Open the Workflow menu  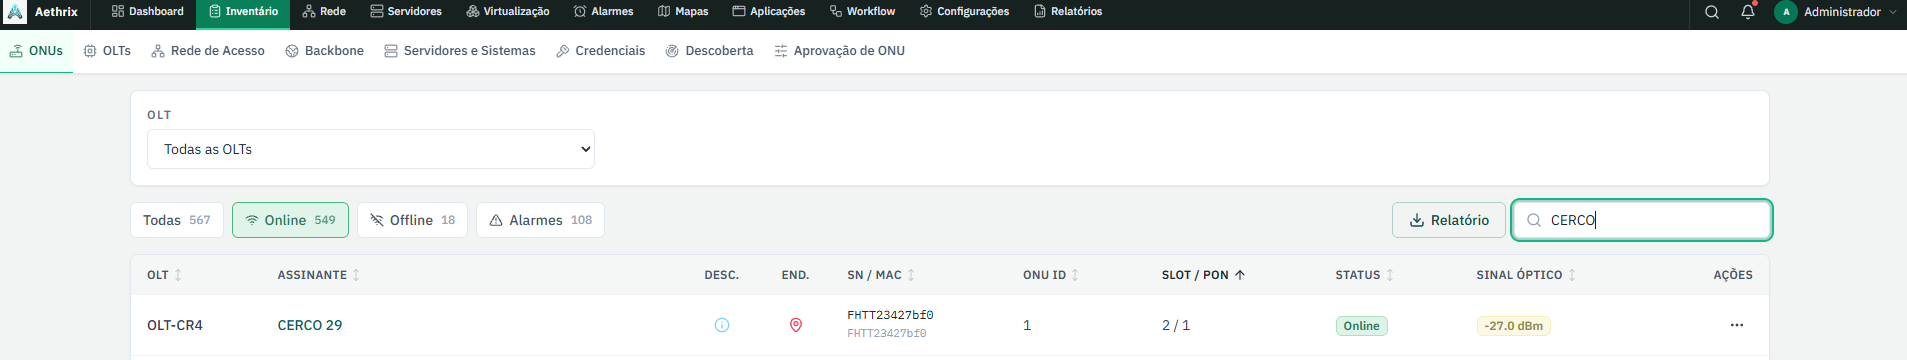point(862,12)
